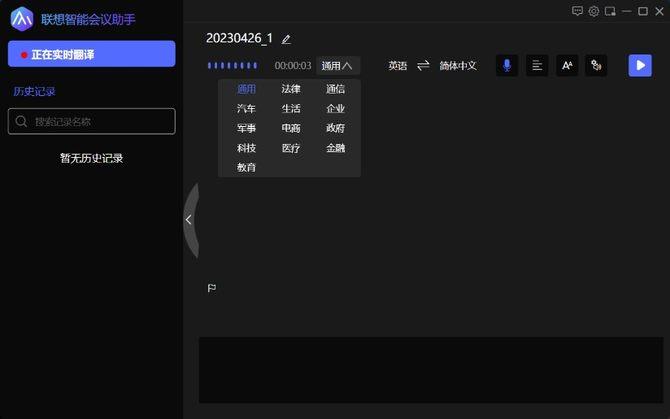Screen dimensions: 670x419
Task: Collapse the sidebar with the left arrow
Action: coord(191,220)
